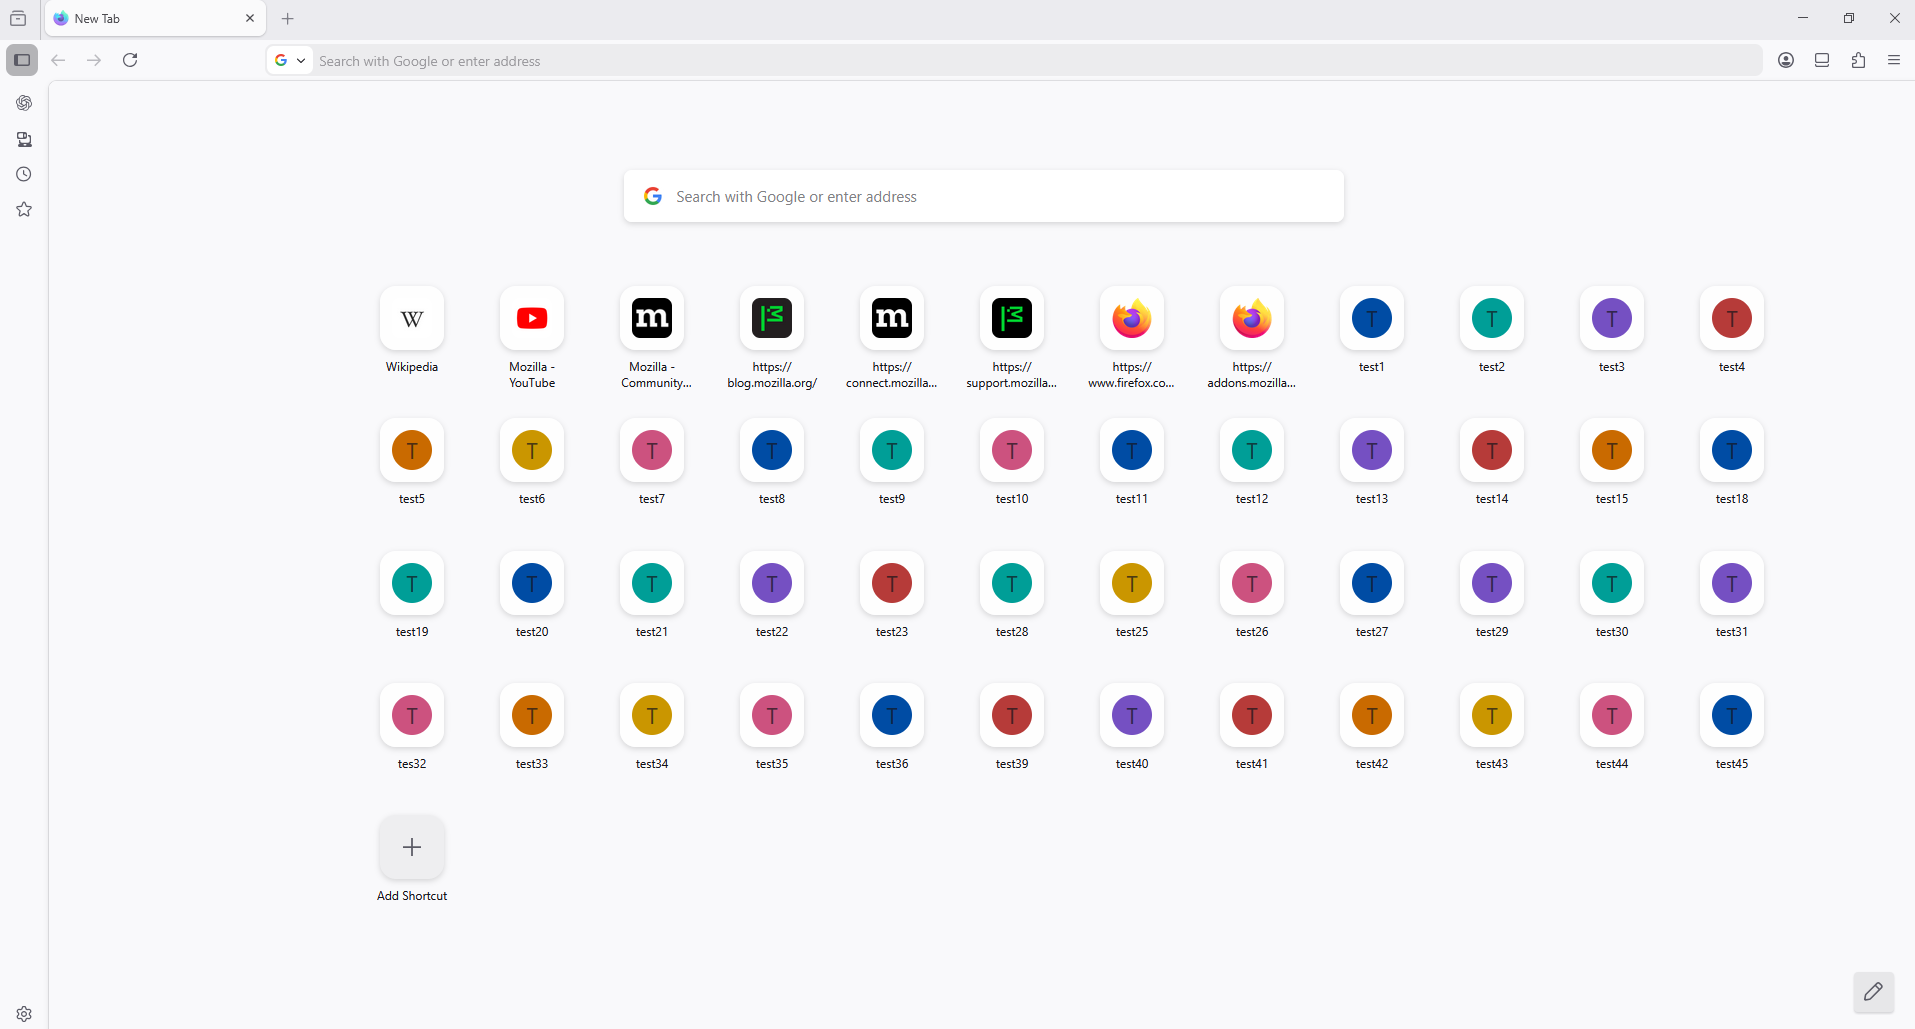Toggle the sidebar show/hide button
1915x1029 pixels.
point(22,60)
